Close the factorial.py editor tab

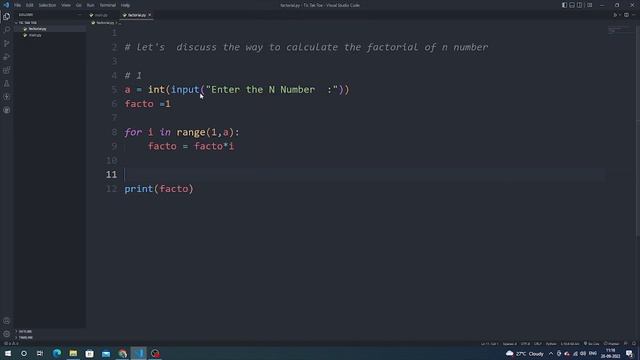click(x=149, y=15)
